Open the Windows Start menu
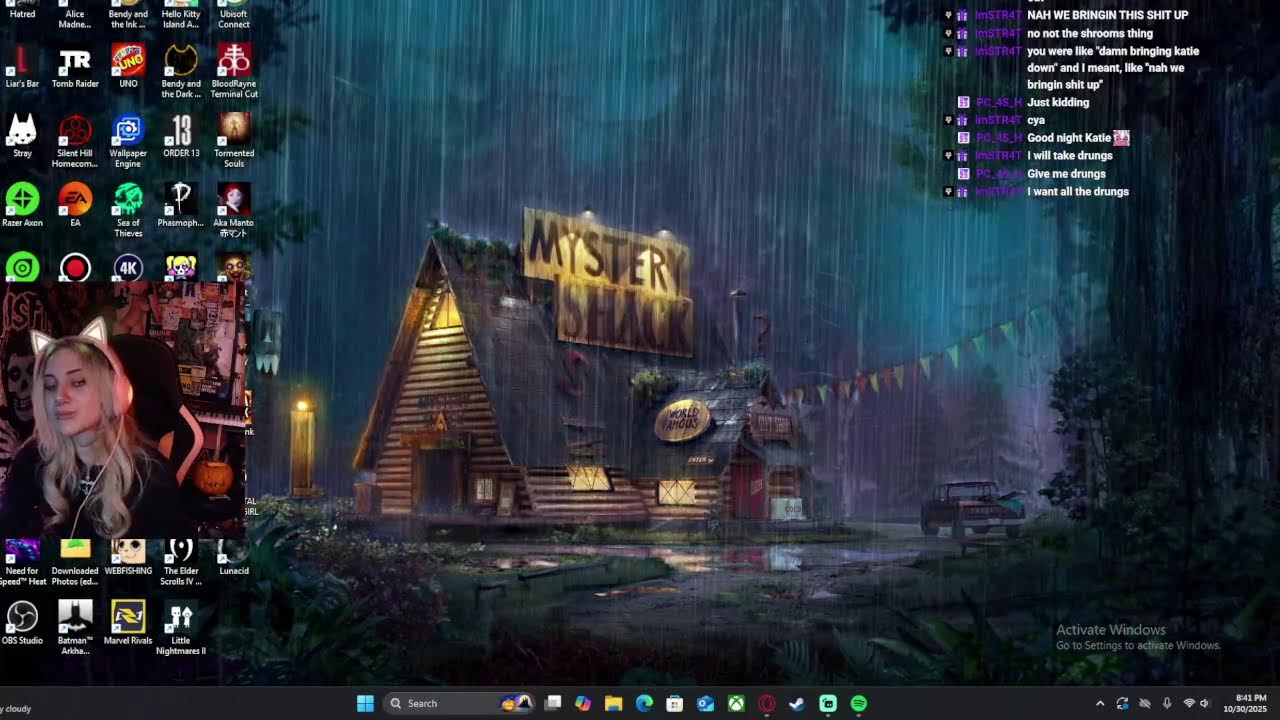The width and height of the screenshot is (1280, 720). (x=365, y=703)
